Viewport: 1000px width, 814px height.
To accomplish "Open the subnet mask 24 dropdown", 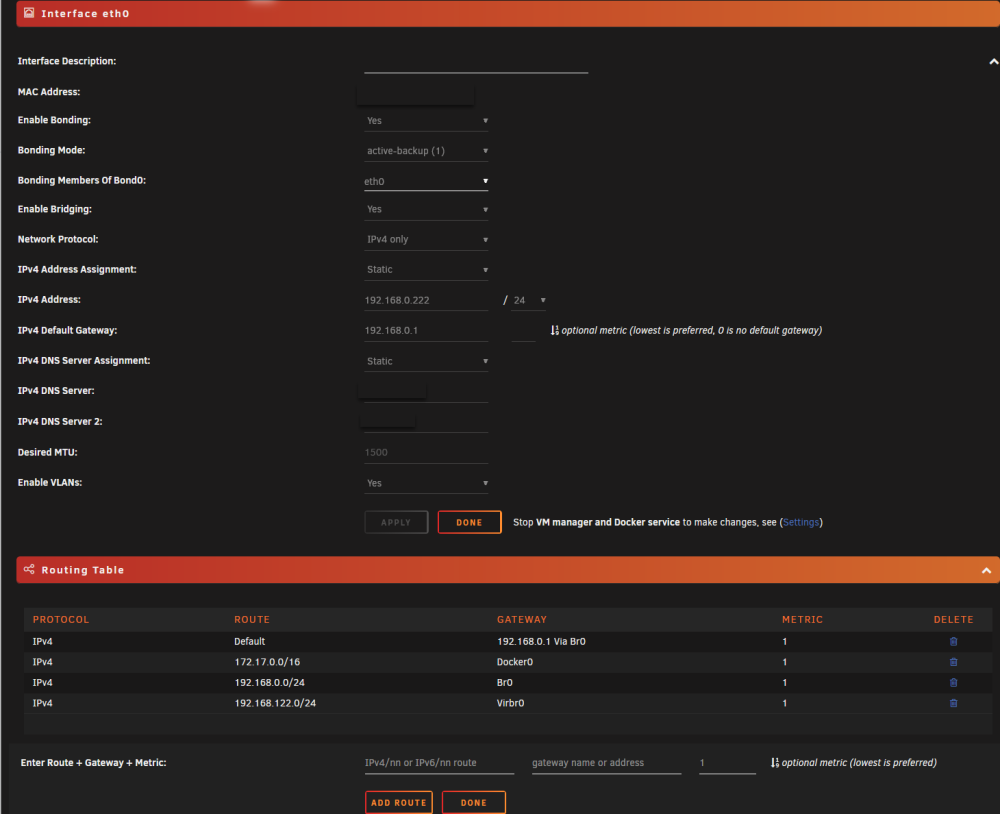I will point(529,300).
